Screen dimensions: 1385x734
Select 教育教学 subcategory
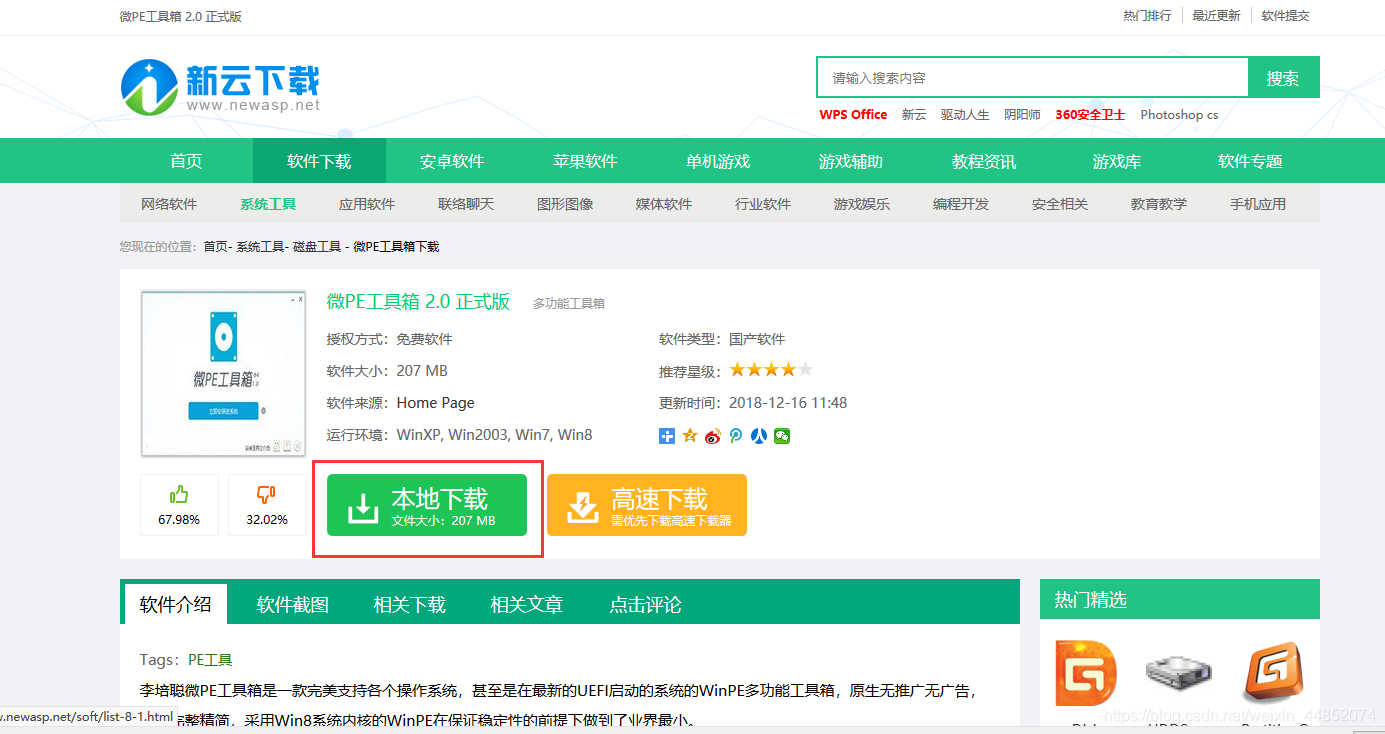1159,204
